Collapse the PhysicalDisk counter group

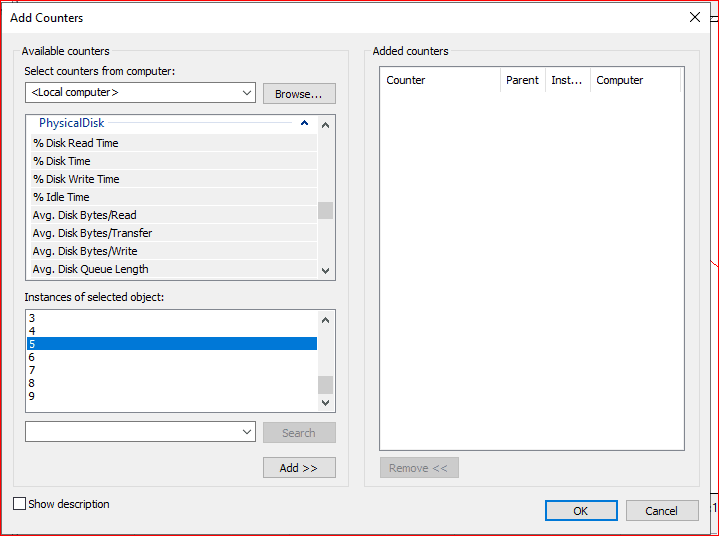(x=304, y=124)
